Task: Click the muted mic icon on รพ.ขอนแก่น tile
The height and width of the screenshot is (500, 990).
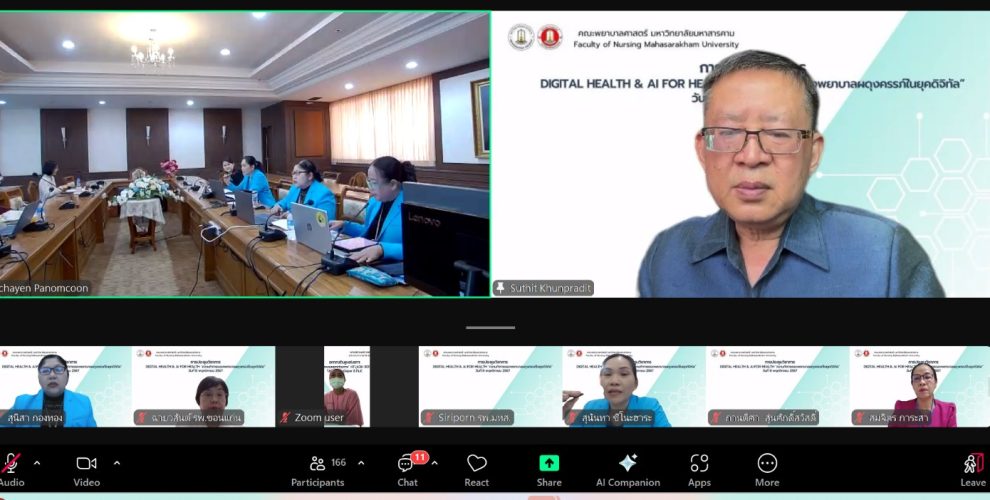Action: (x=142, y=417)
